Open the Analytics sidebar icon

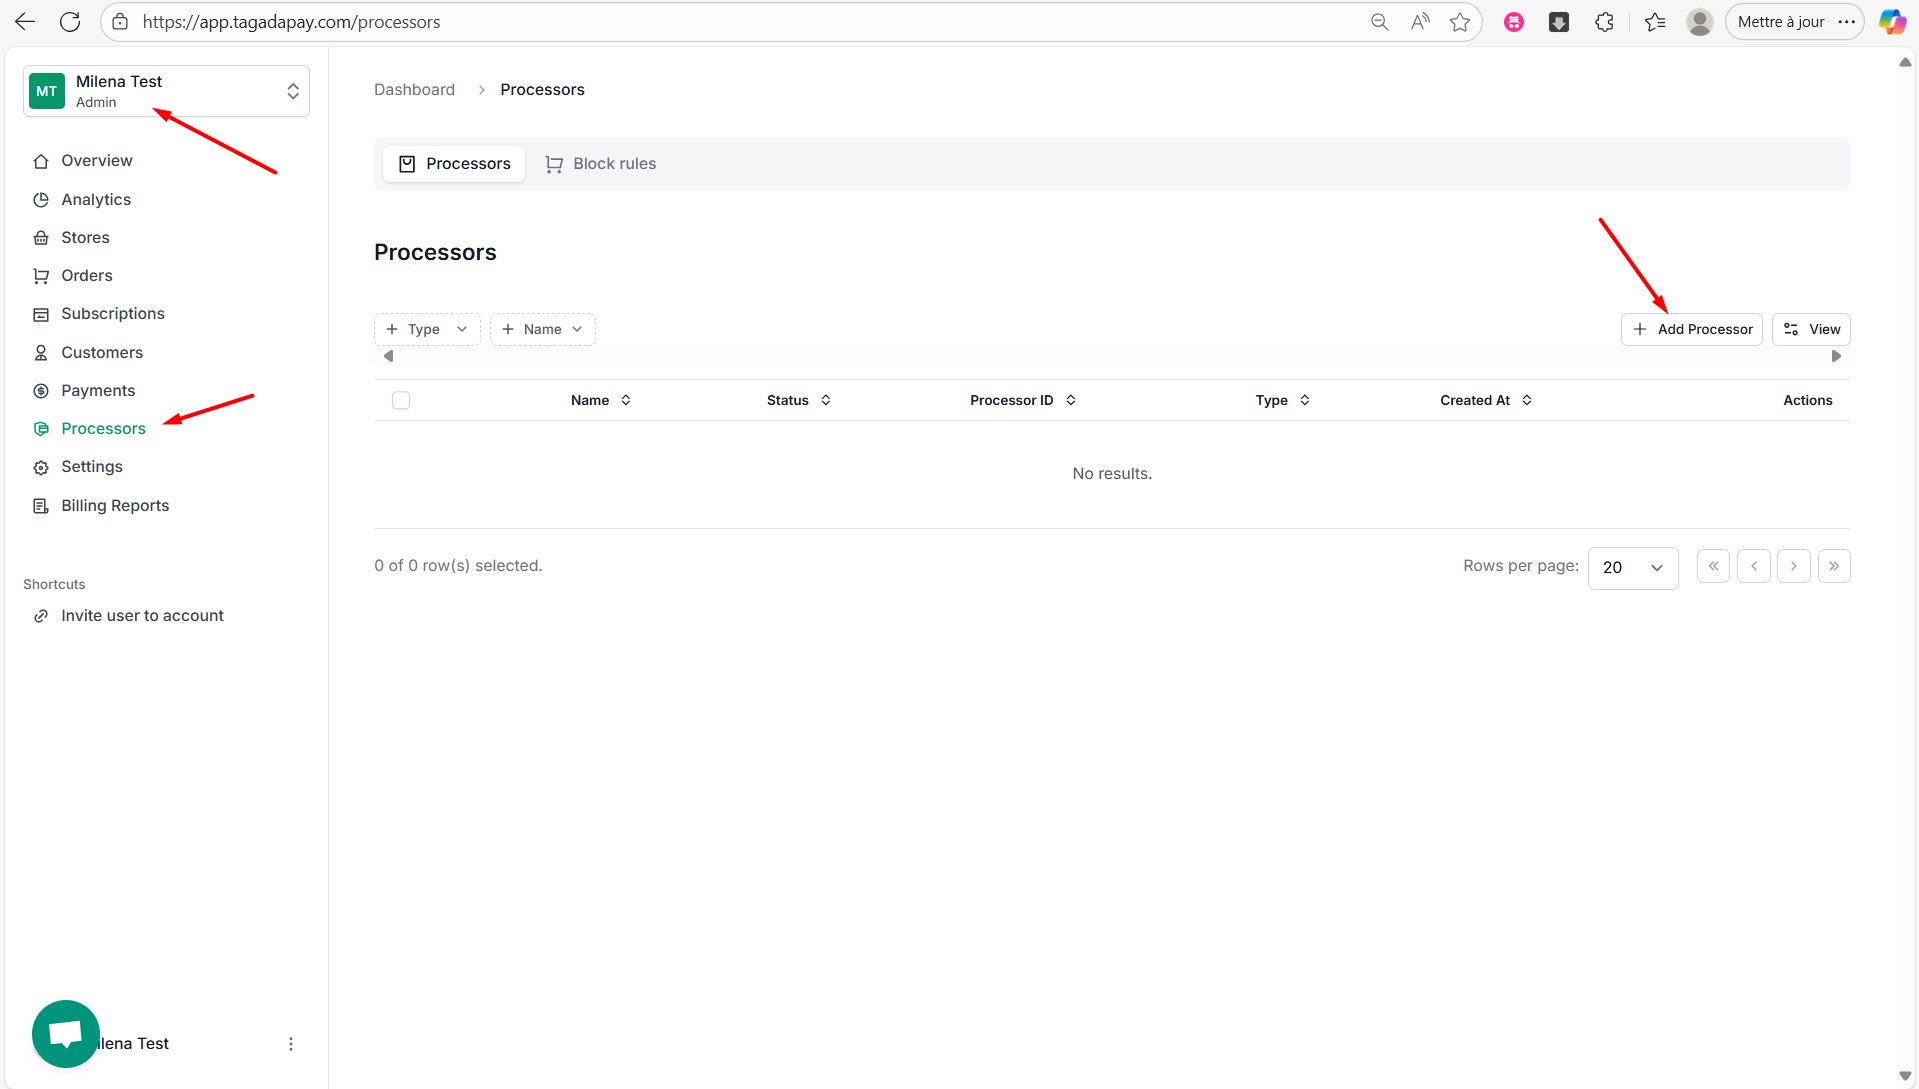(41, 200)
